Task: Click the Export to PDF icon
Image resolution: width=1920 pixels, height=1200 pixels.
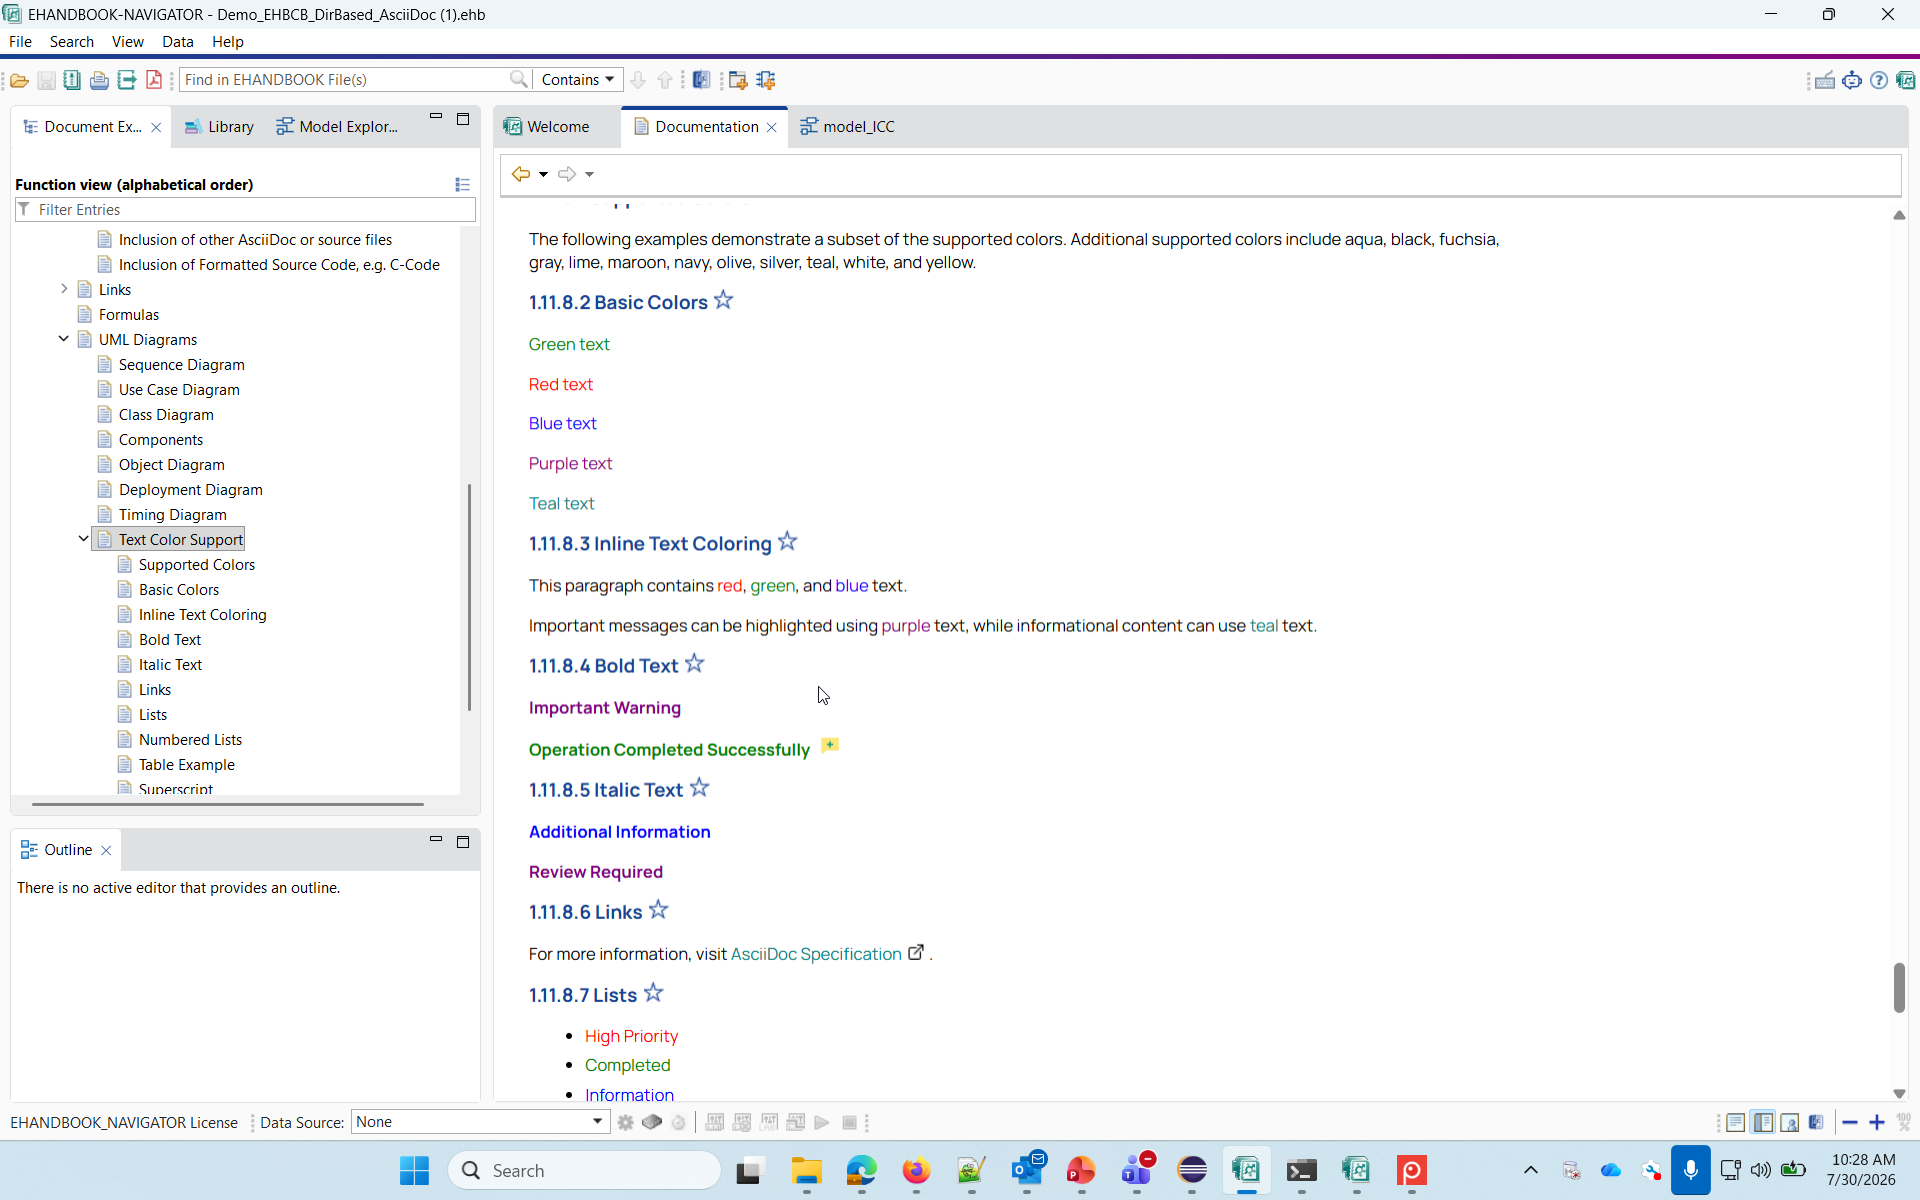Action: coord(154,80)
